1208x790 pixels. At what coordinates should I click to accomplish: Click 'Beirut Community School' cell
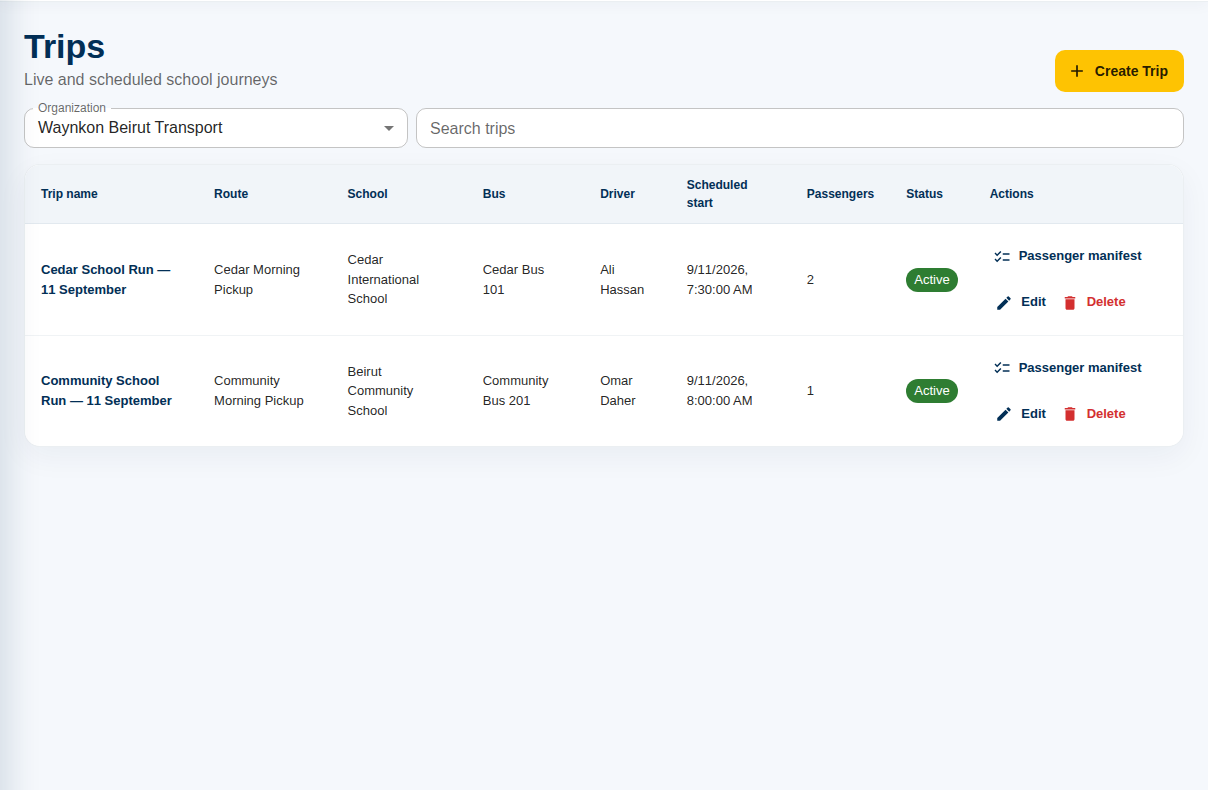click(x=380, y=391)
